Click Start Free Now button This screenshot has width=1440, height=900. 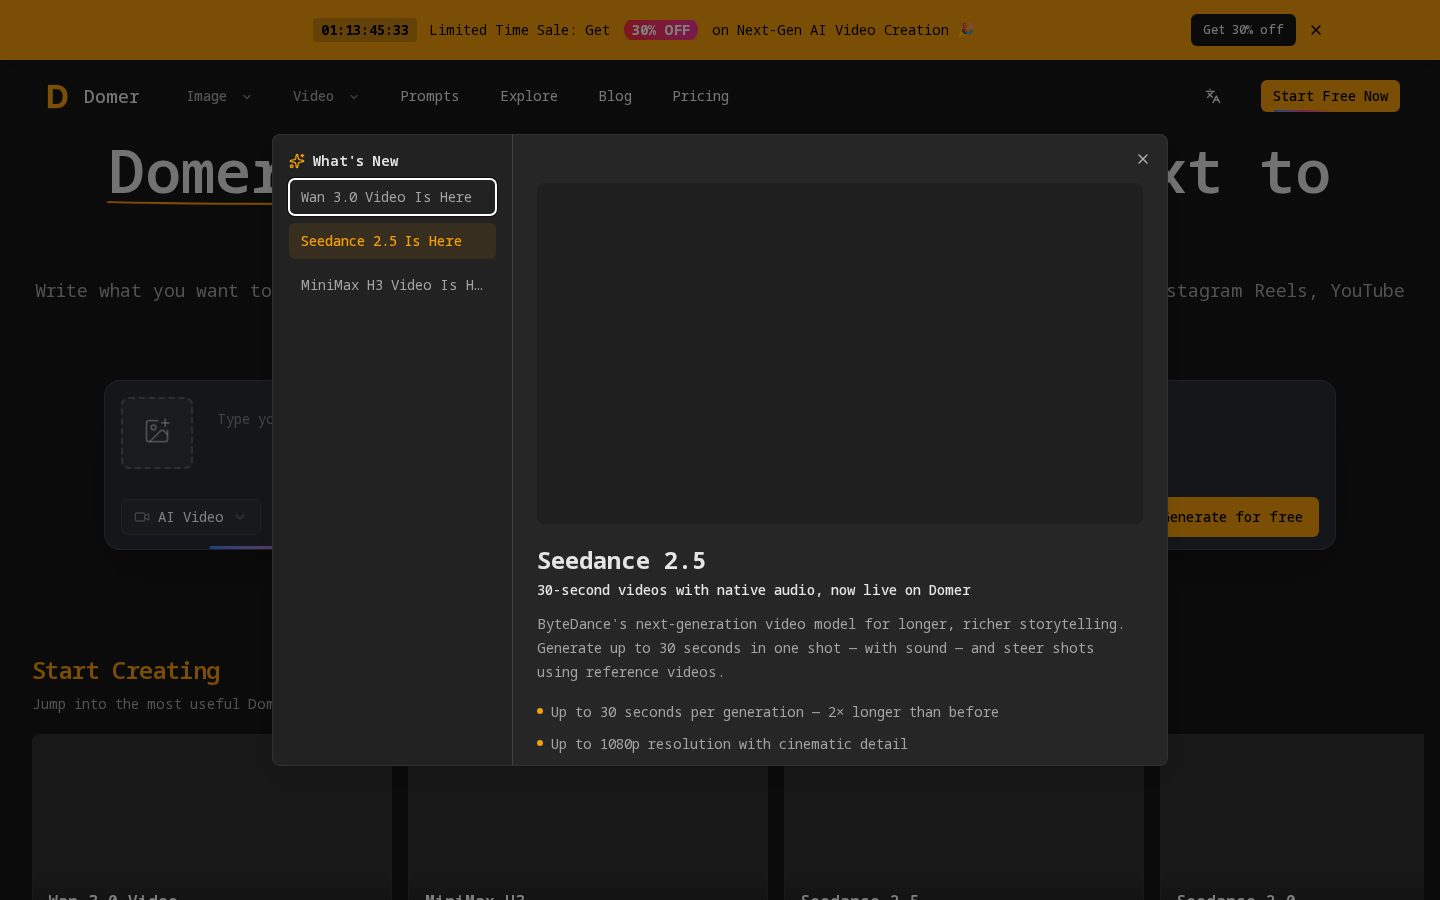click(x=1330, y=96)
